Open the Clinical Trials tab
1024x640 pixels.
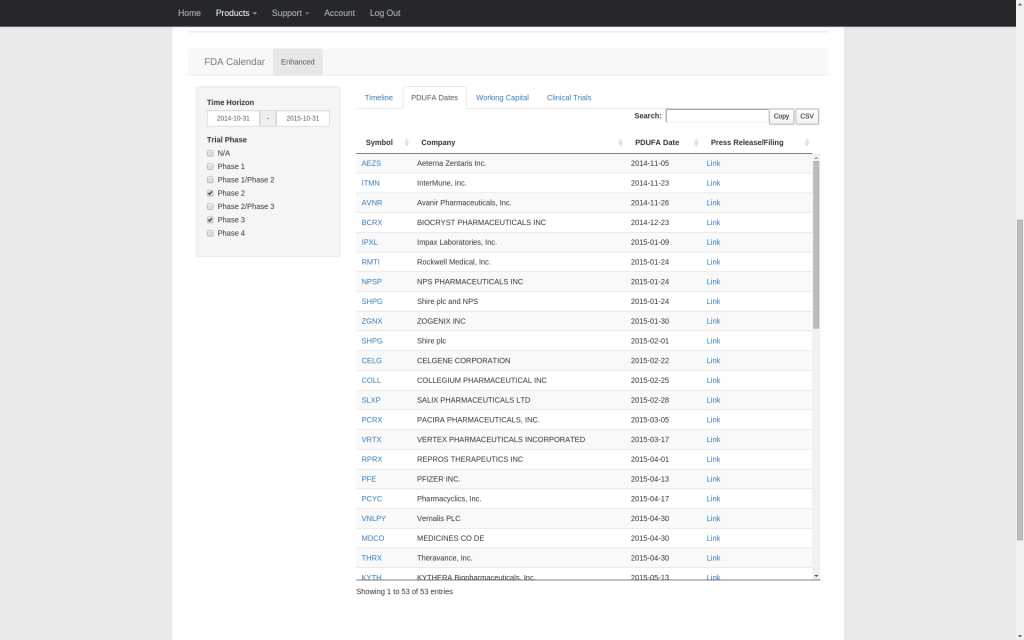pyautogui.click(x=569, y=97)
